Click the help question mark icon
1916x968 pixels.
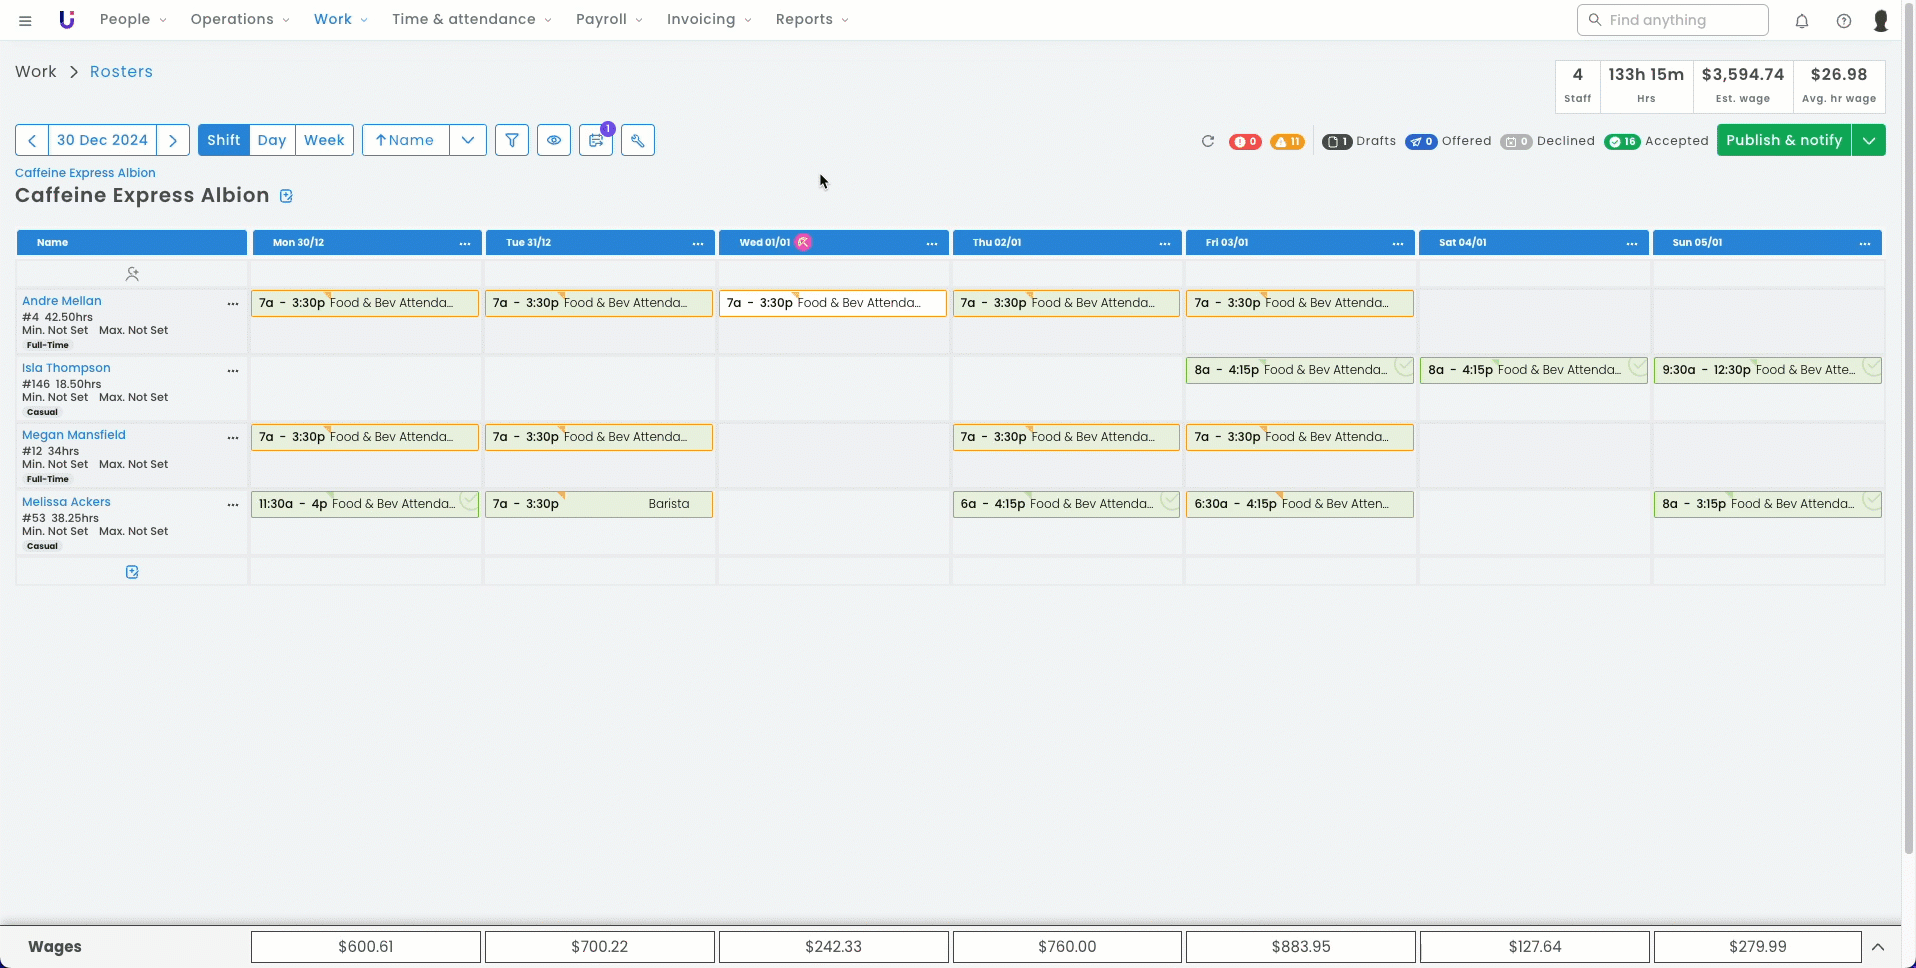pyautogui.click(x=1843, y=20)
